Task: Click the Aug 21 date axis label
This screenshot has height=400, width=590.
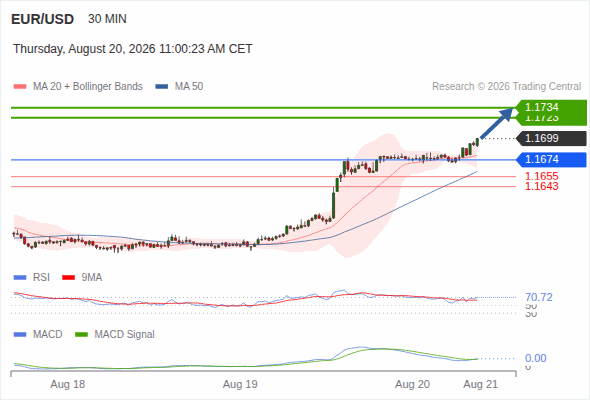Action: (481, 385)
